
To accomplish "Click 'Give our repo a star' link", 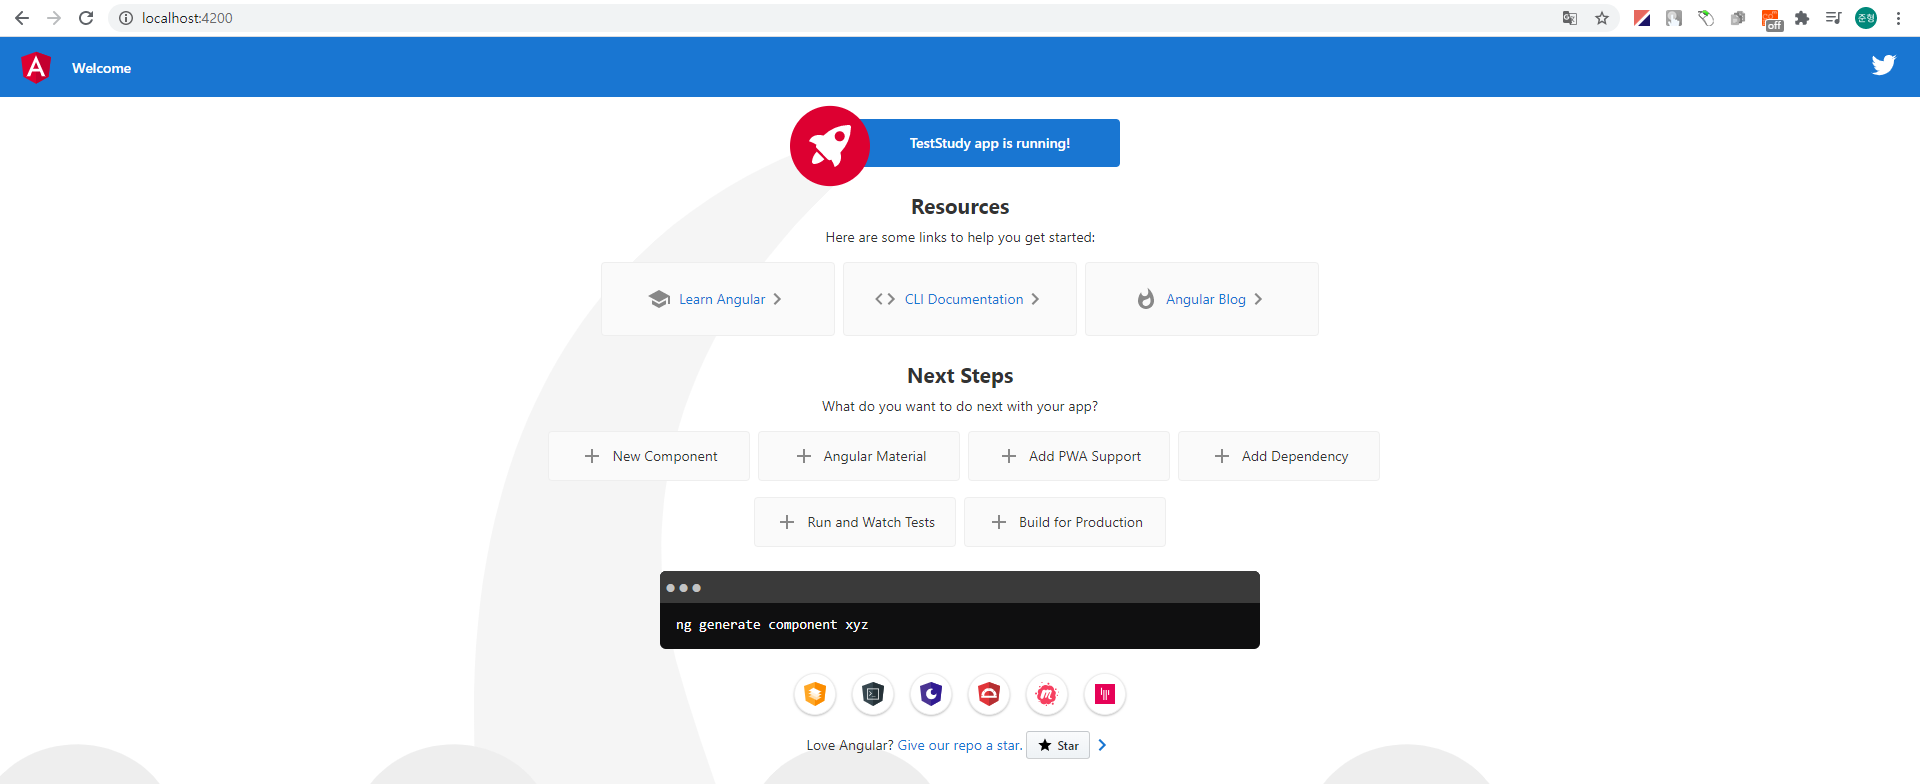I will (960, 745).
